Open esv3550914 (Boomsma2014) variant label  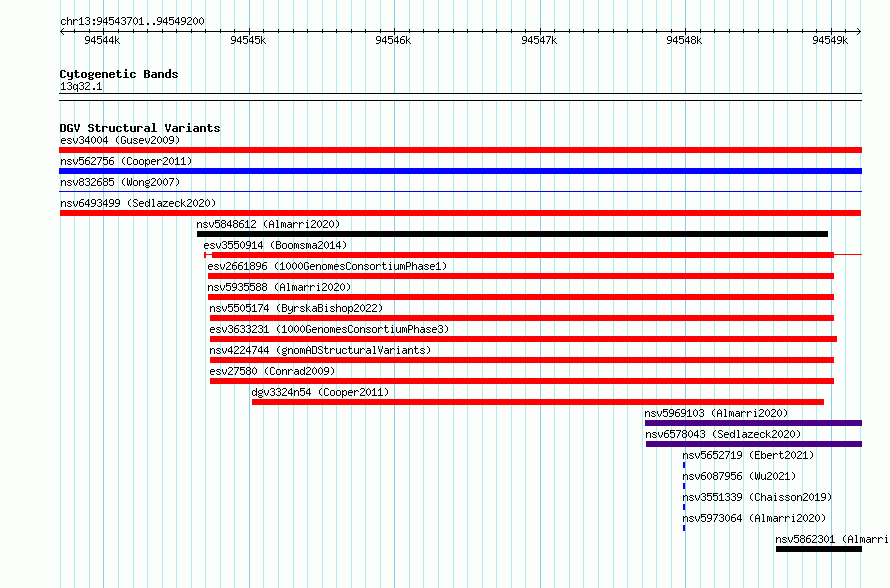[x=275, y=245]
